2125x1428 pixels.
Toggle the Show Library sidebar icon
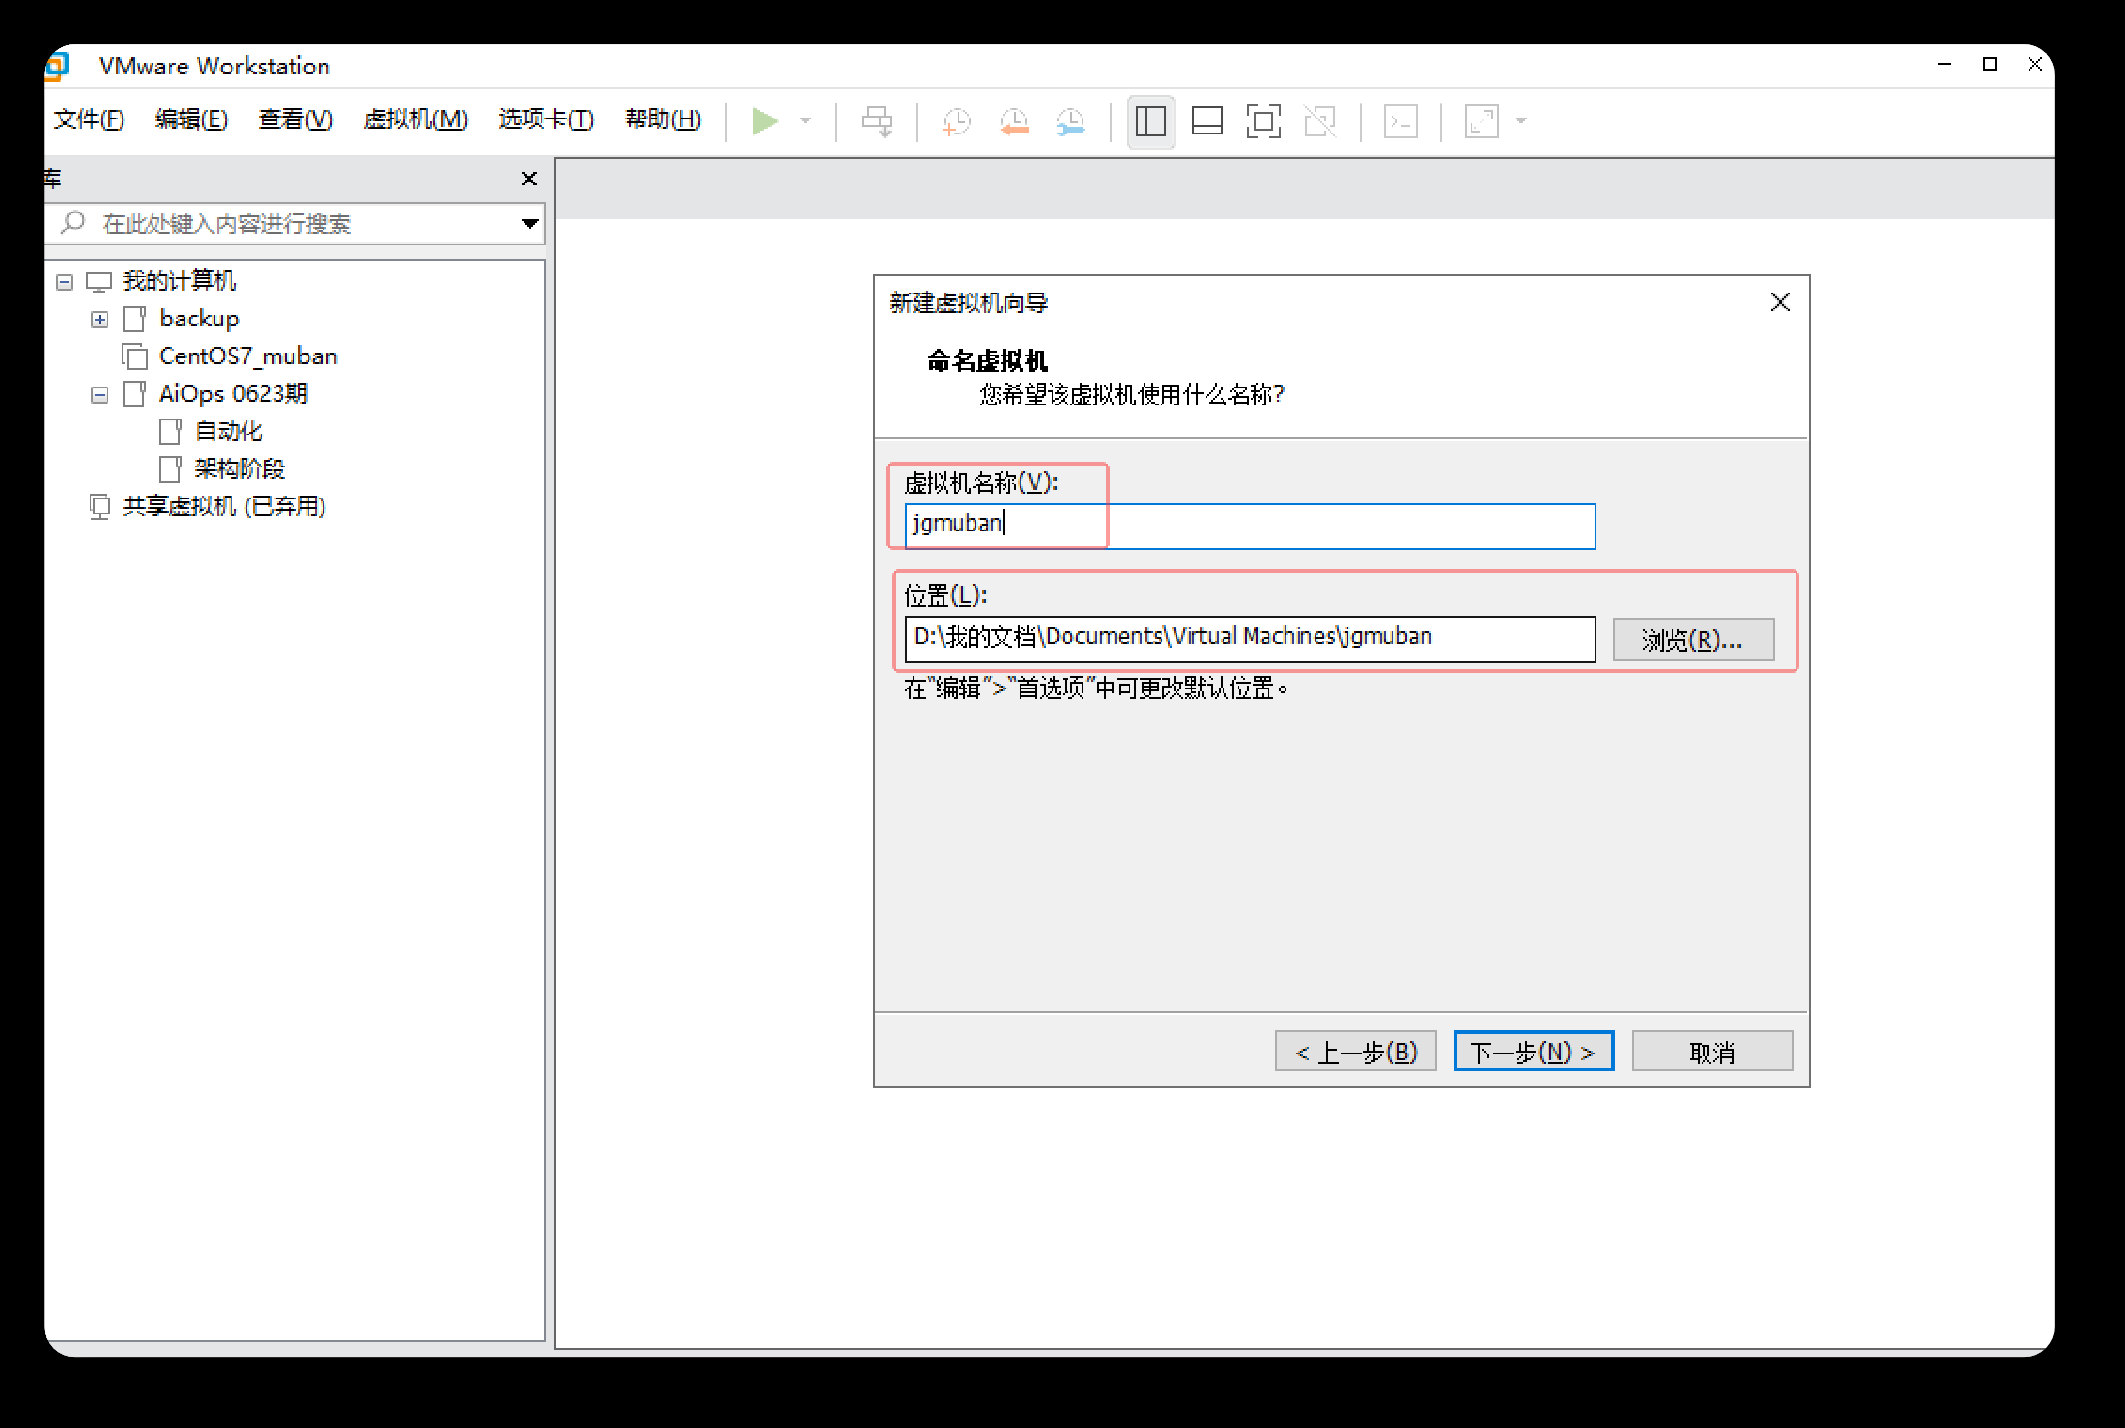1151,121
